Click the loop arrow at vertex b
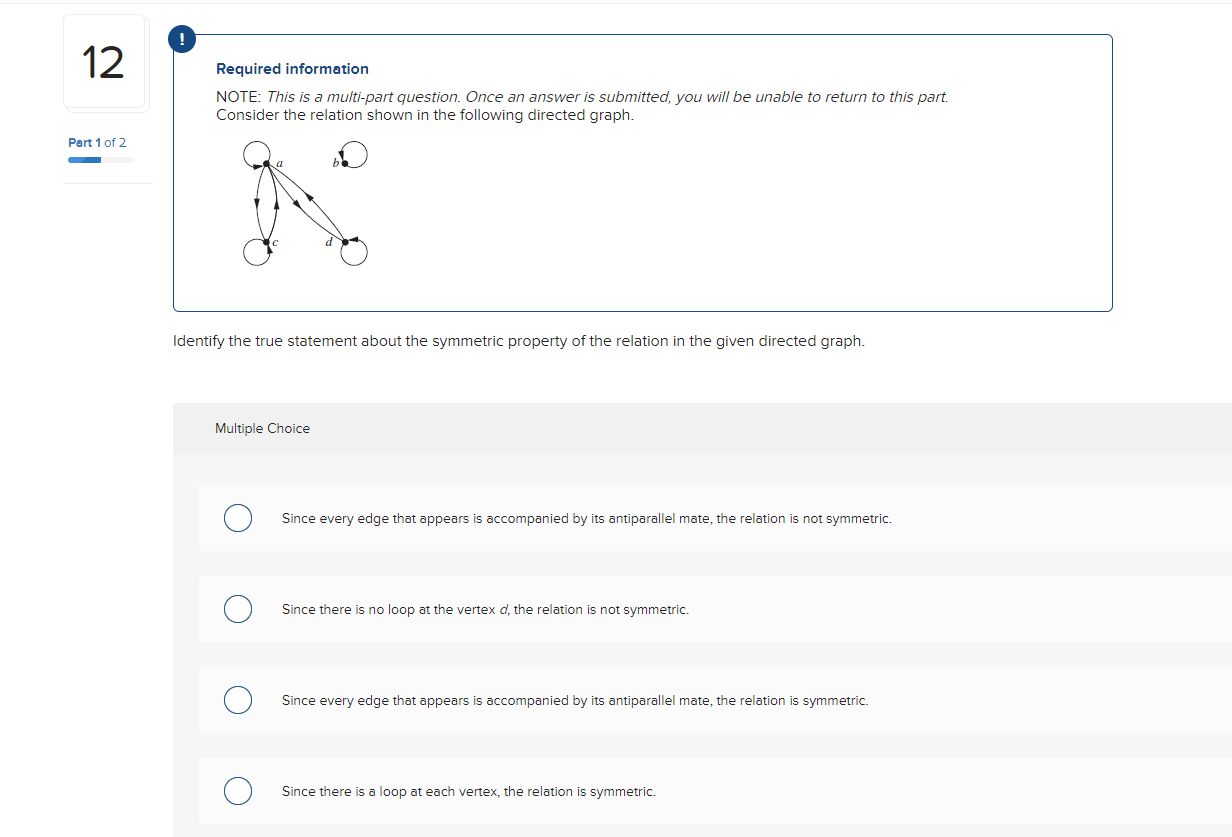The image size is (1232, 837). tap(355, 154)
